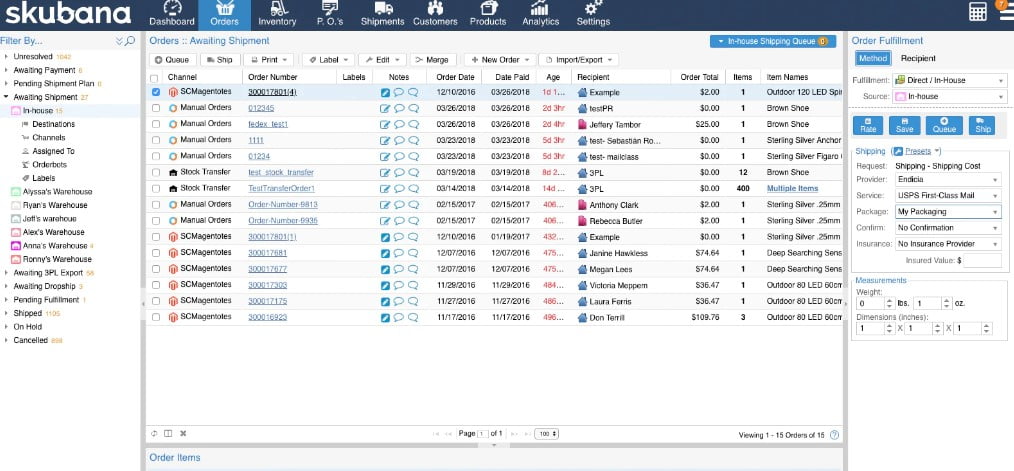
Task: Open the Dashboard section icon
Action: tap(171, 8)
